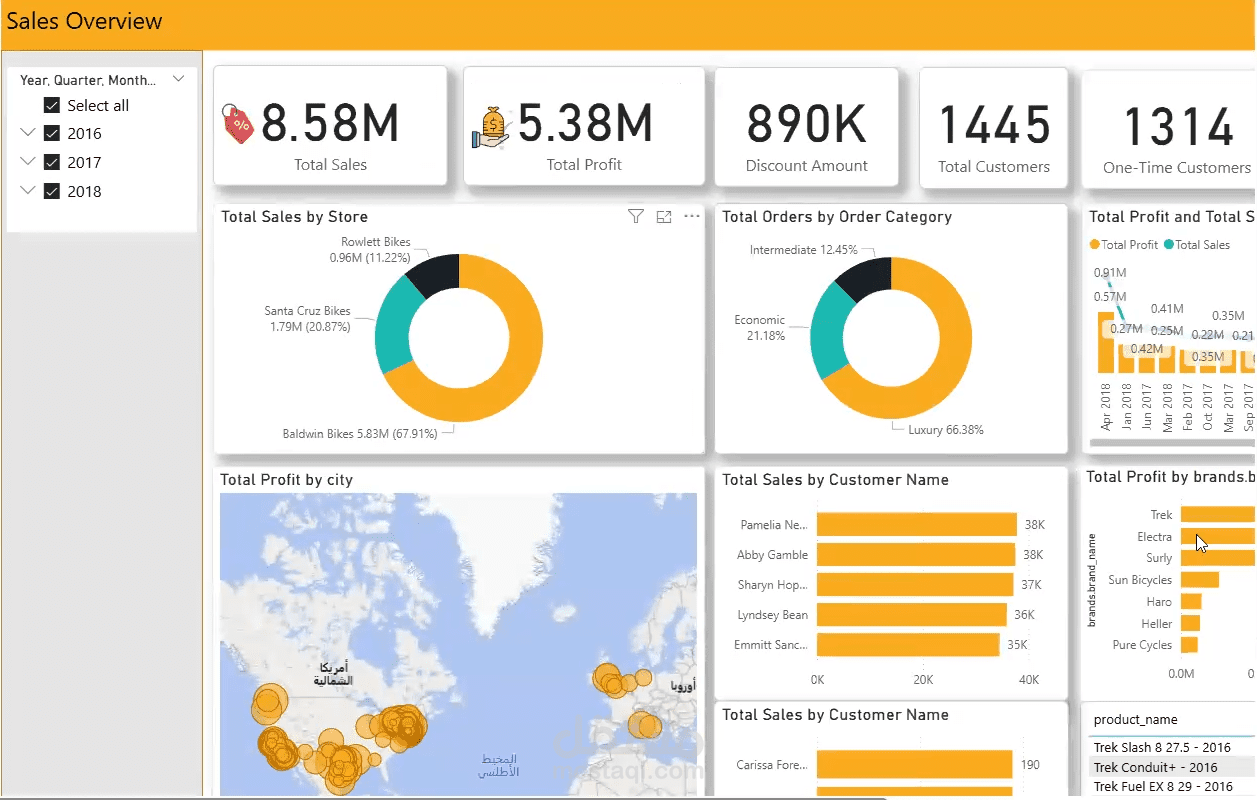Enter focus mode on Total Sales by Store visual
Image resolution: width=1257 pixels, height=800 pixels.
663,216
